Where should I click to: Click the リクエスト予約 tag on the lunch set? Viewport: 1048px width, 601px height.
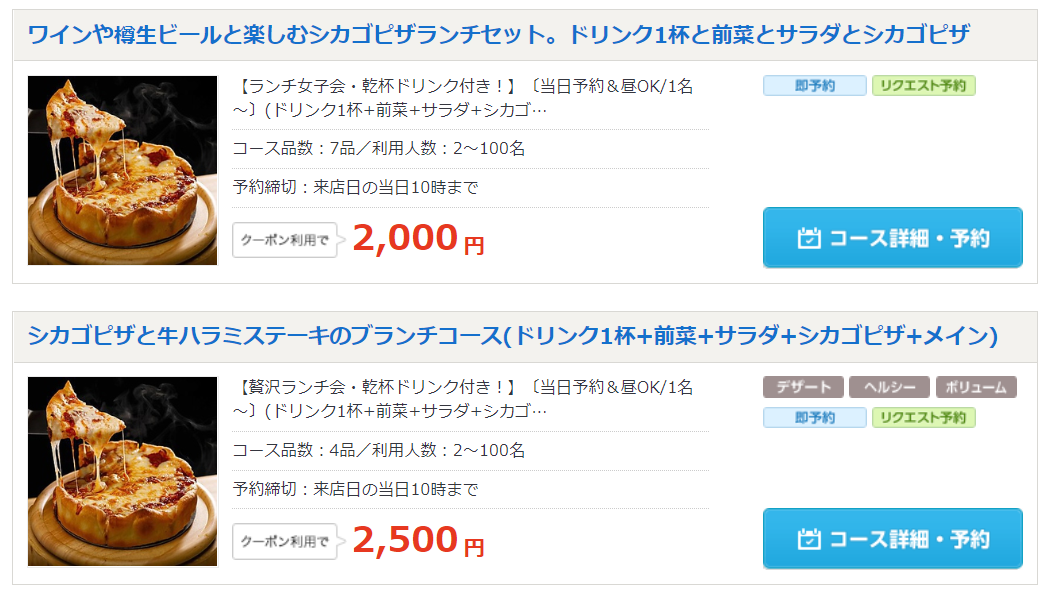pyautogui.click(x=923, y=86)
